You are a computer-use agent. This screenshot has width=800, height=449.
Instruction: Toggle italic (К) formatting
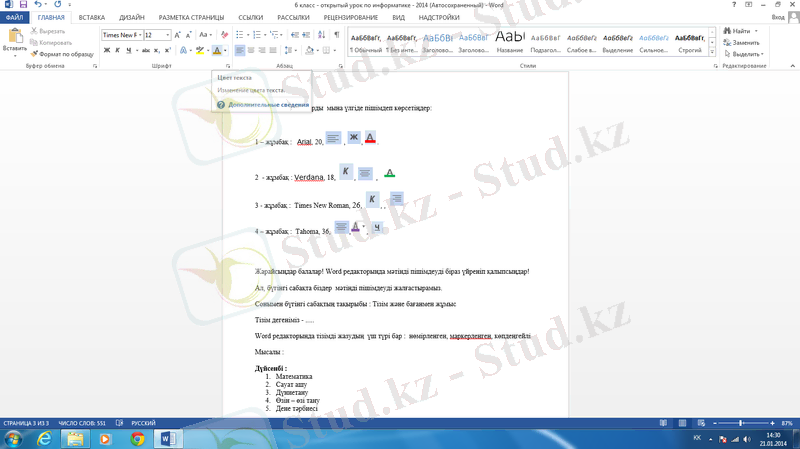(117, 50)
